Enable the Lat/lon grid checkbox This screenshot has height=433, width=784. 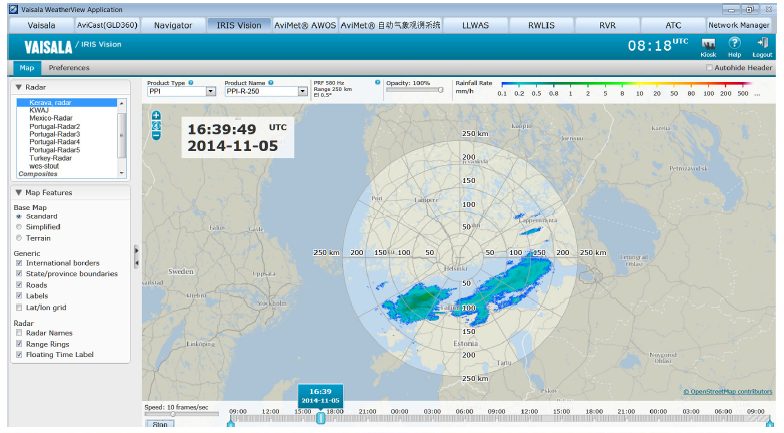pos(20,307)
